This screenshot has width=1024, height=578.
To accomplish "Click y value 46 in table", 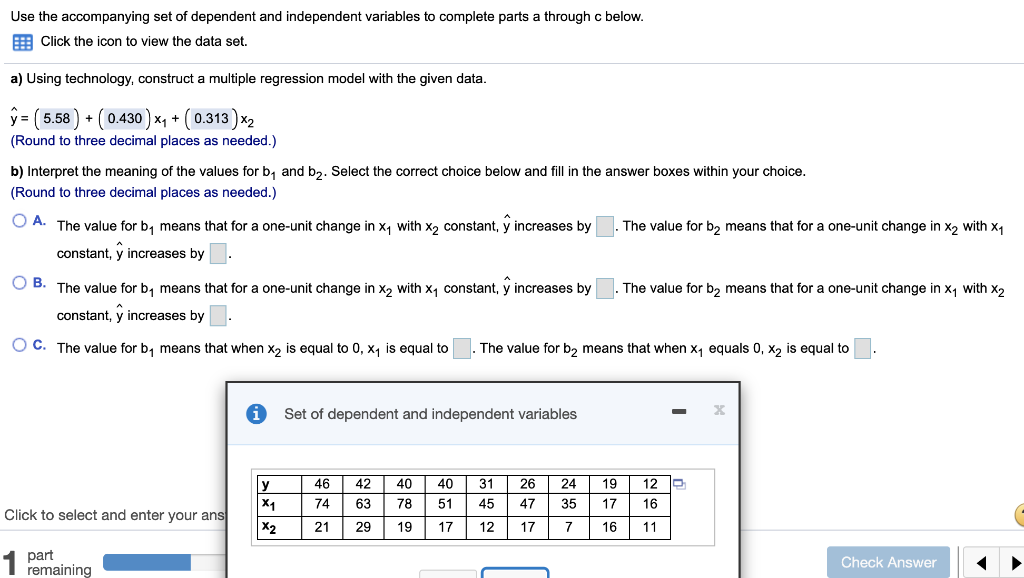I will (x=322, y=484).
